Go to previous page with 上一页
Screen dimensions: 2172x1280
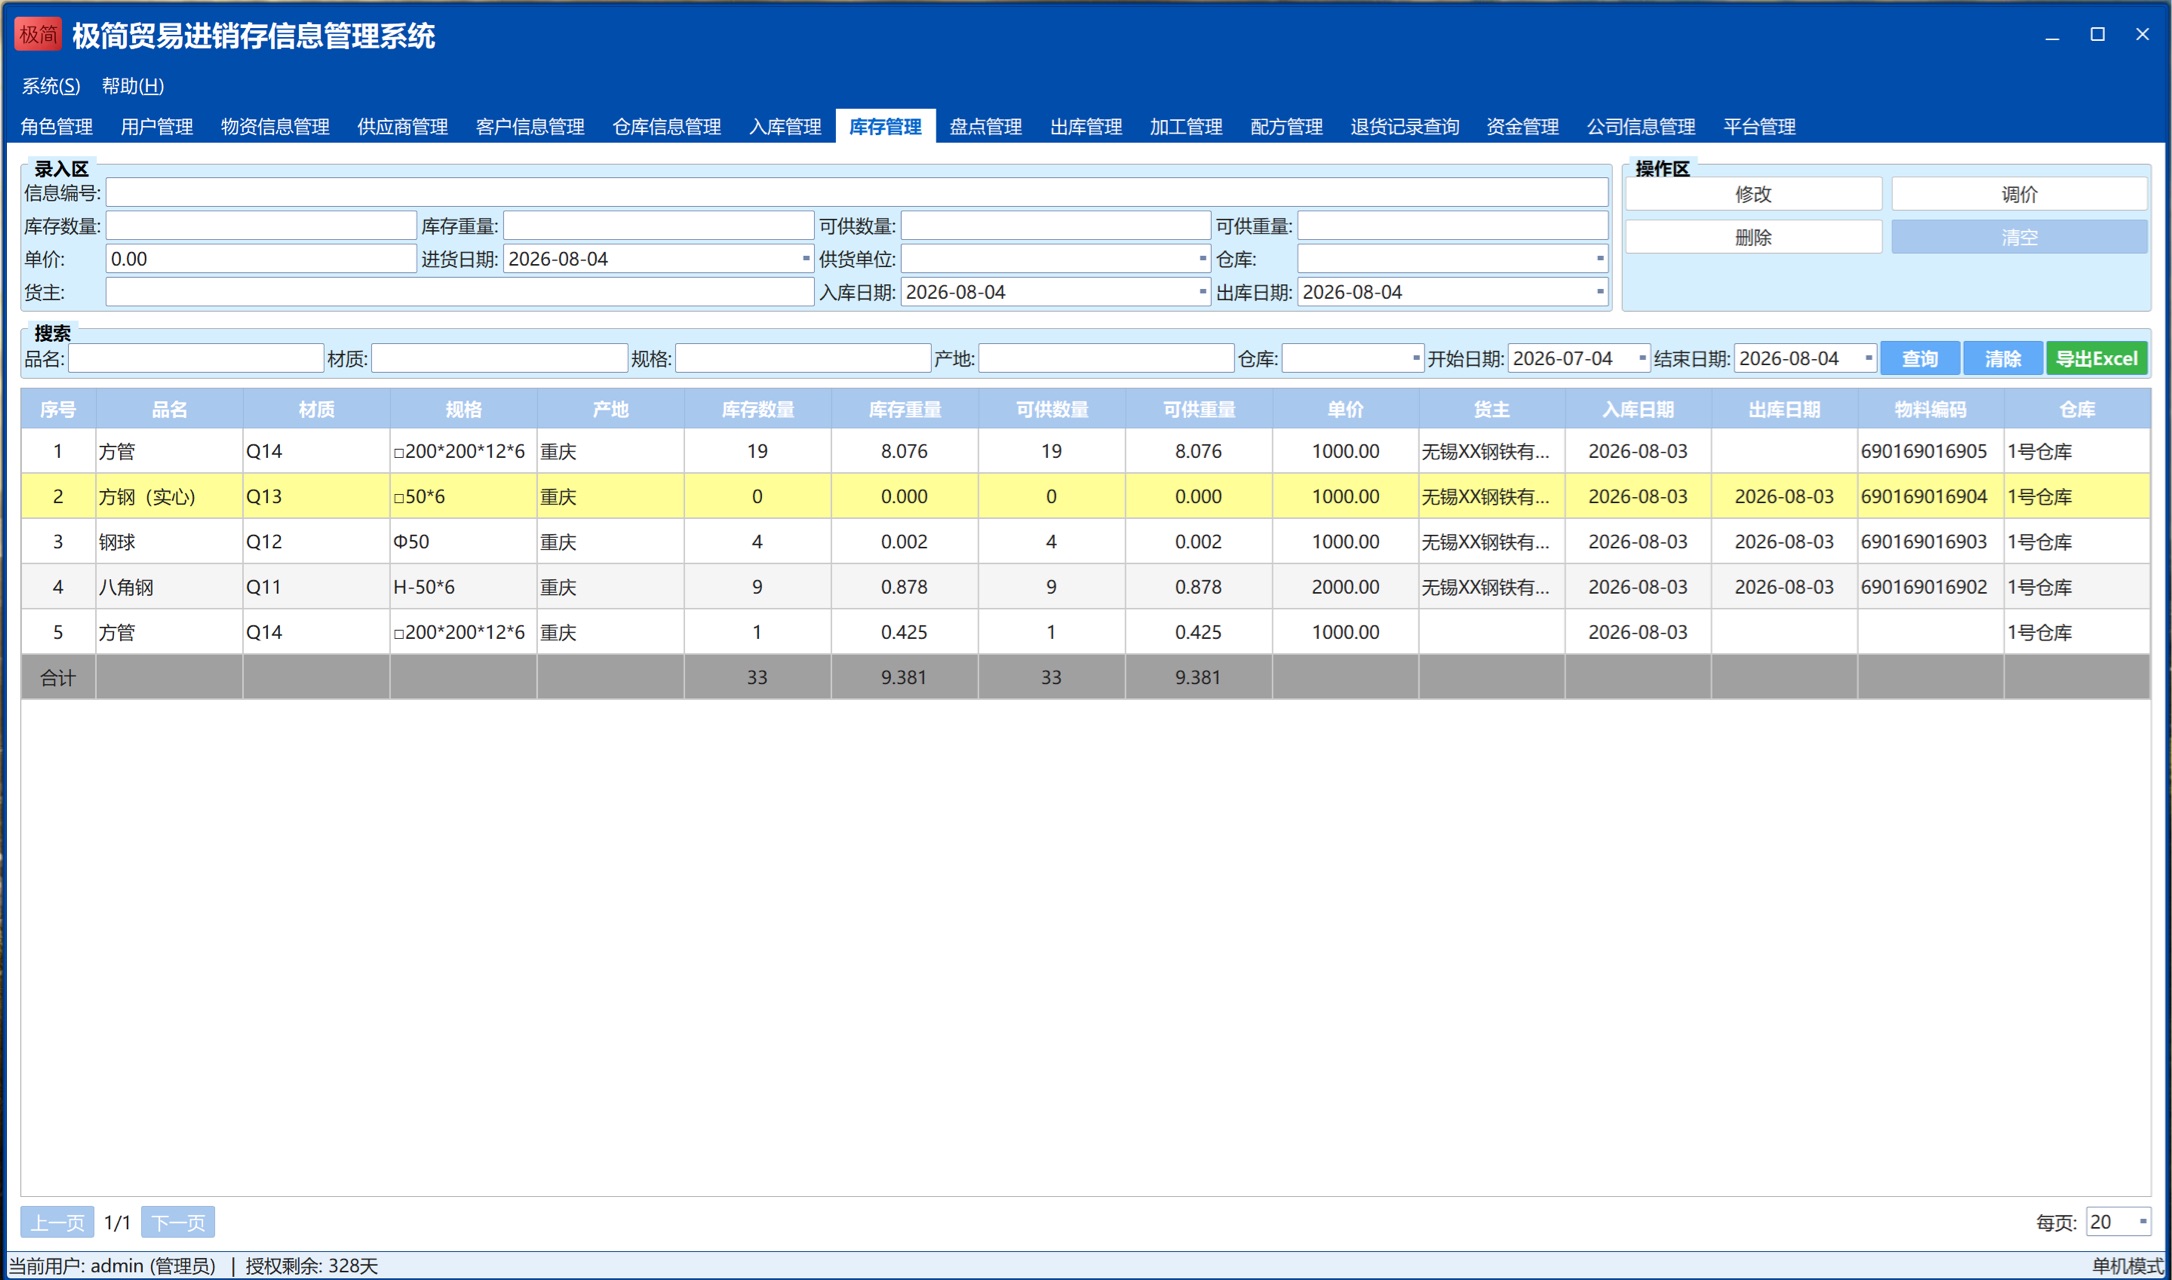coord(57,1222)
